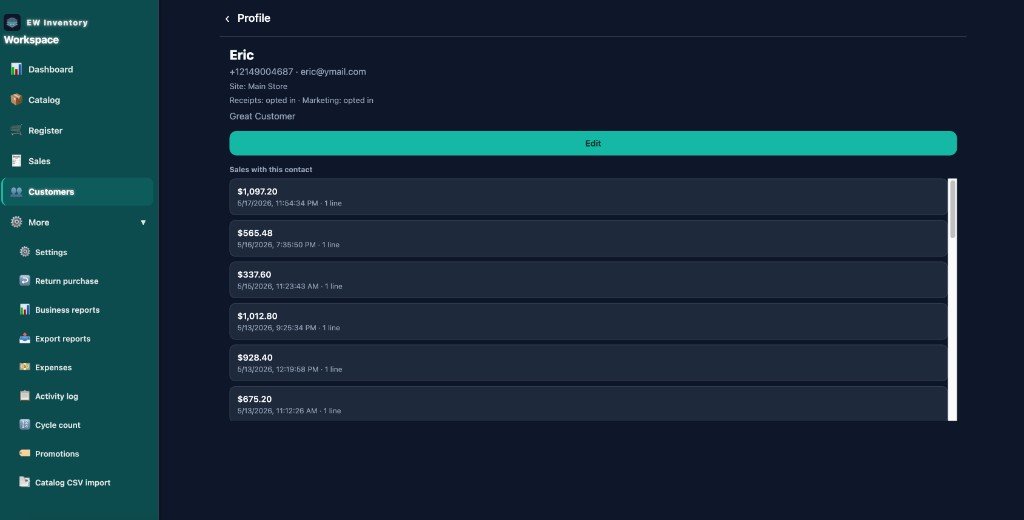Open Return purchase page
Image resolution: width=1024 pixels, height=520 pixels.
82,281
